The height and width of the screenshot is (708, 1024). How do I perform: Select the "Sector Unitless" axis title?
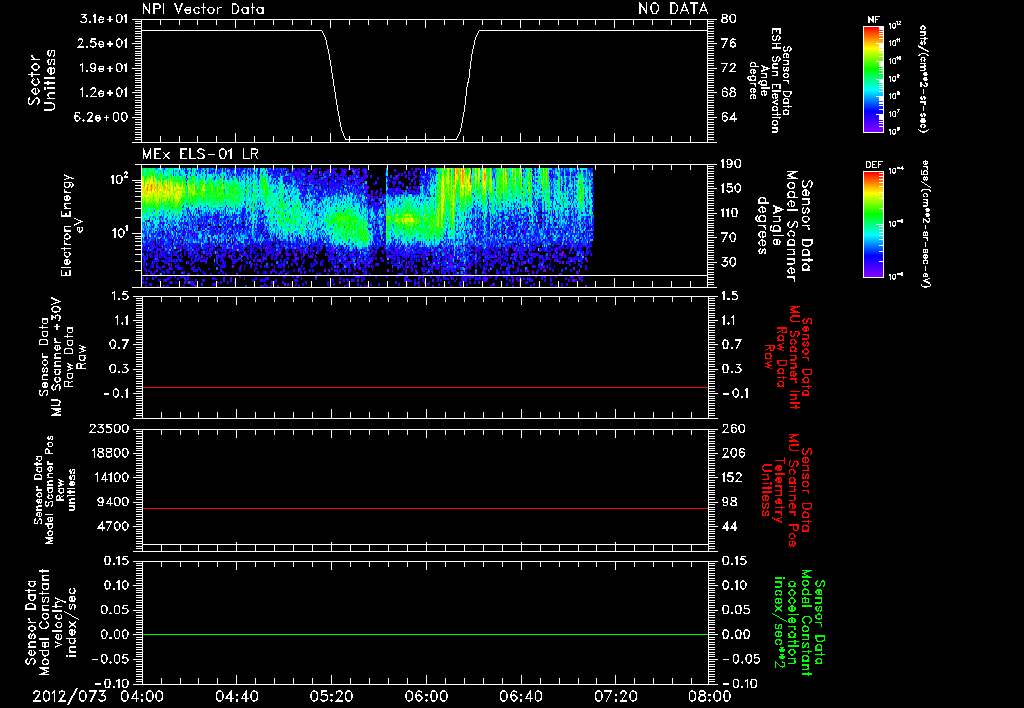coord(42,80)
